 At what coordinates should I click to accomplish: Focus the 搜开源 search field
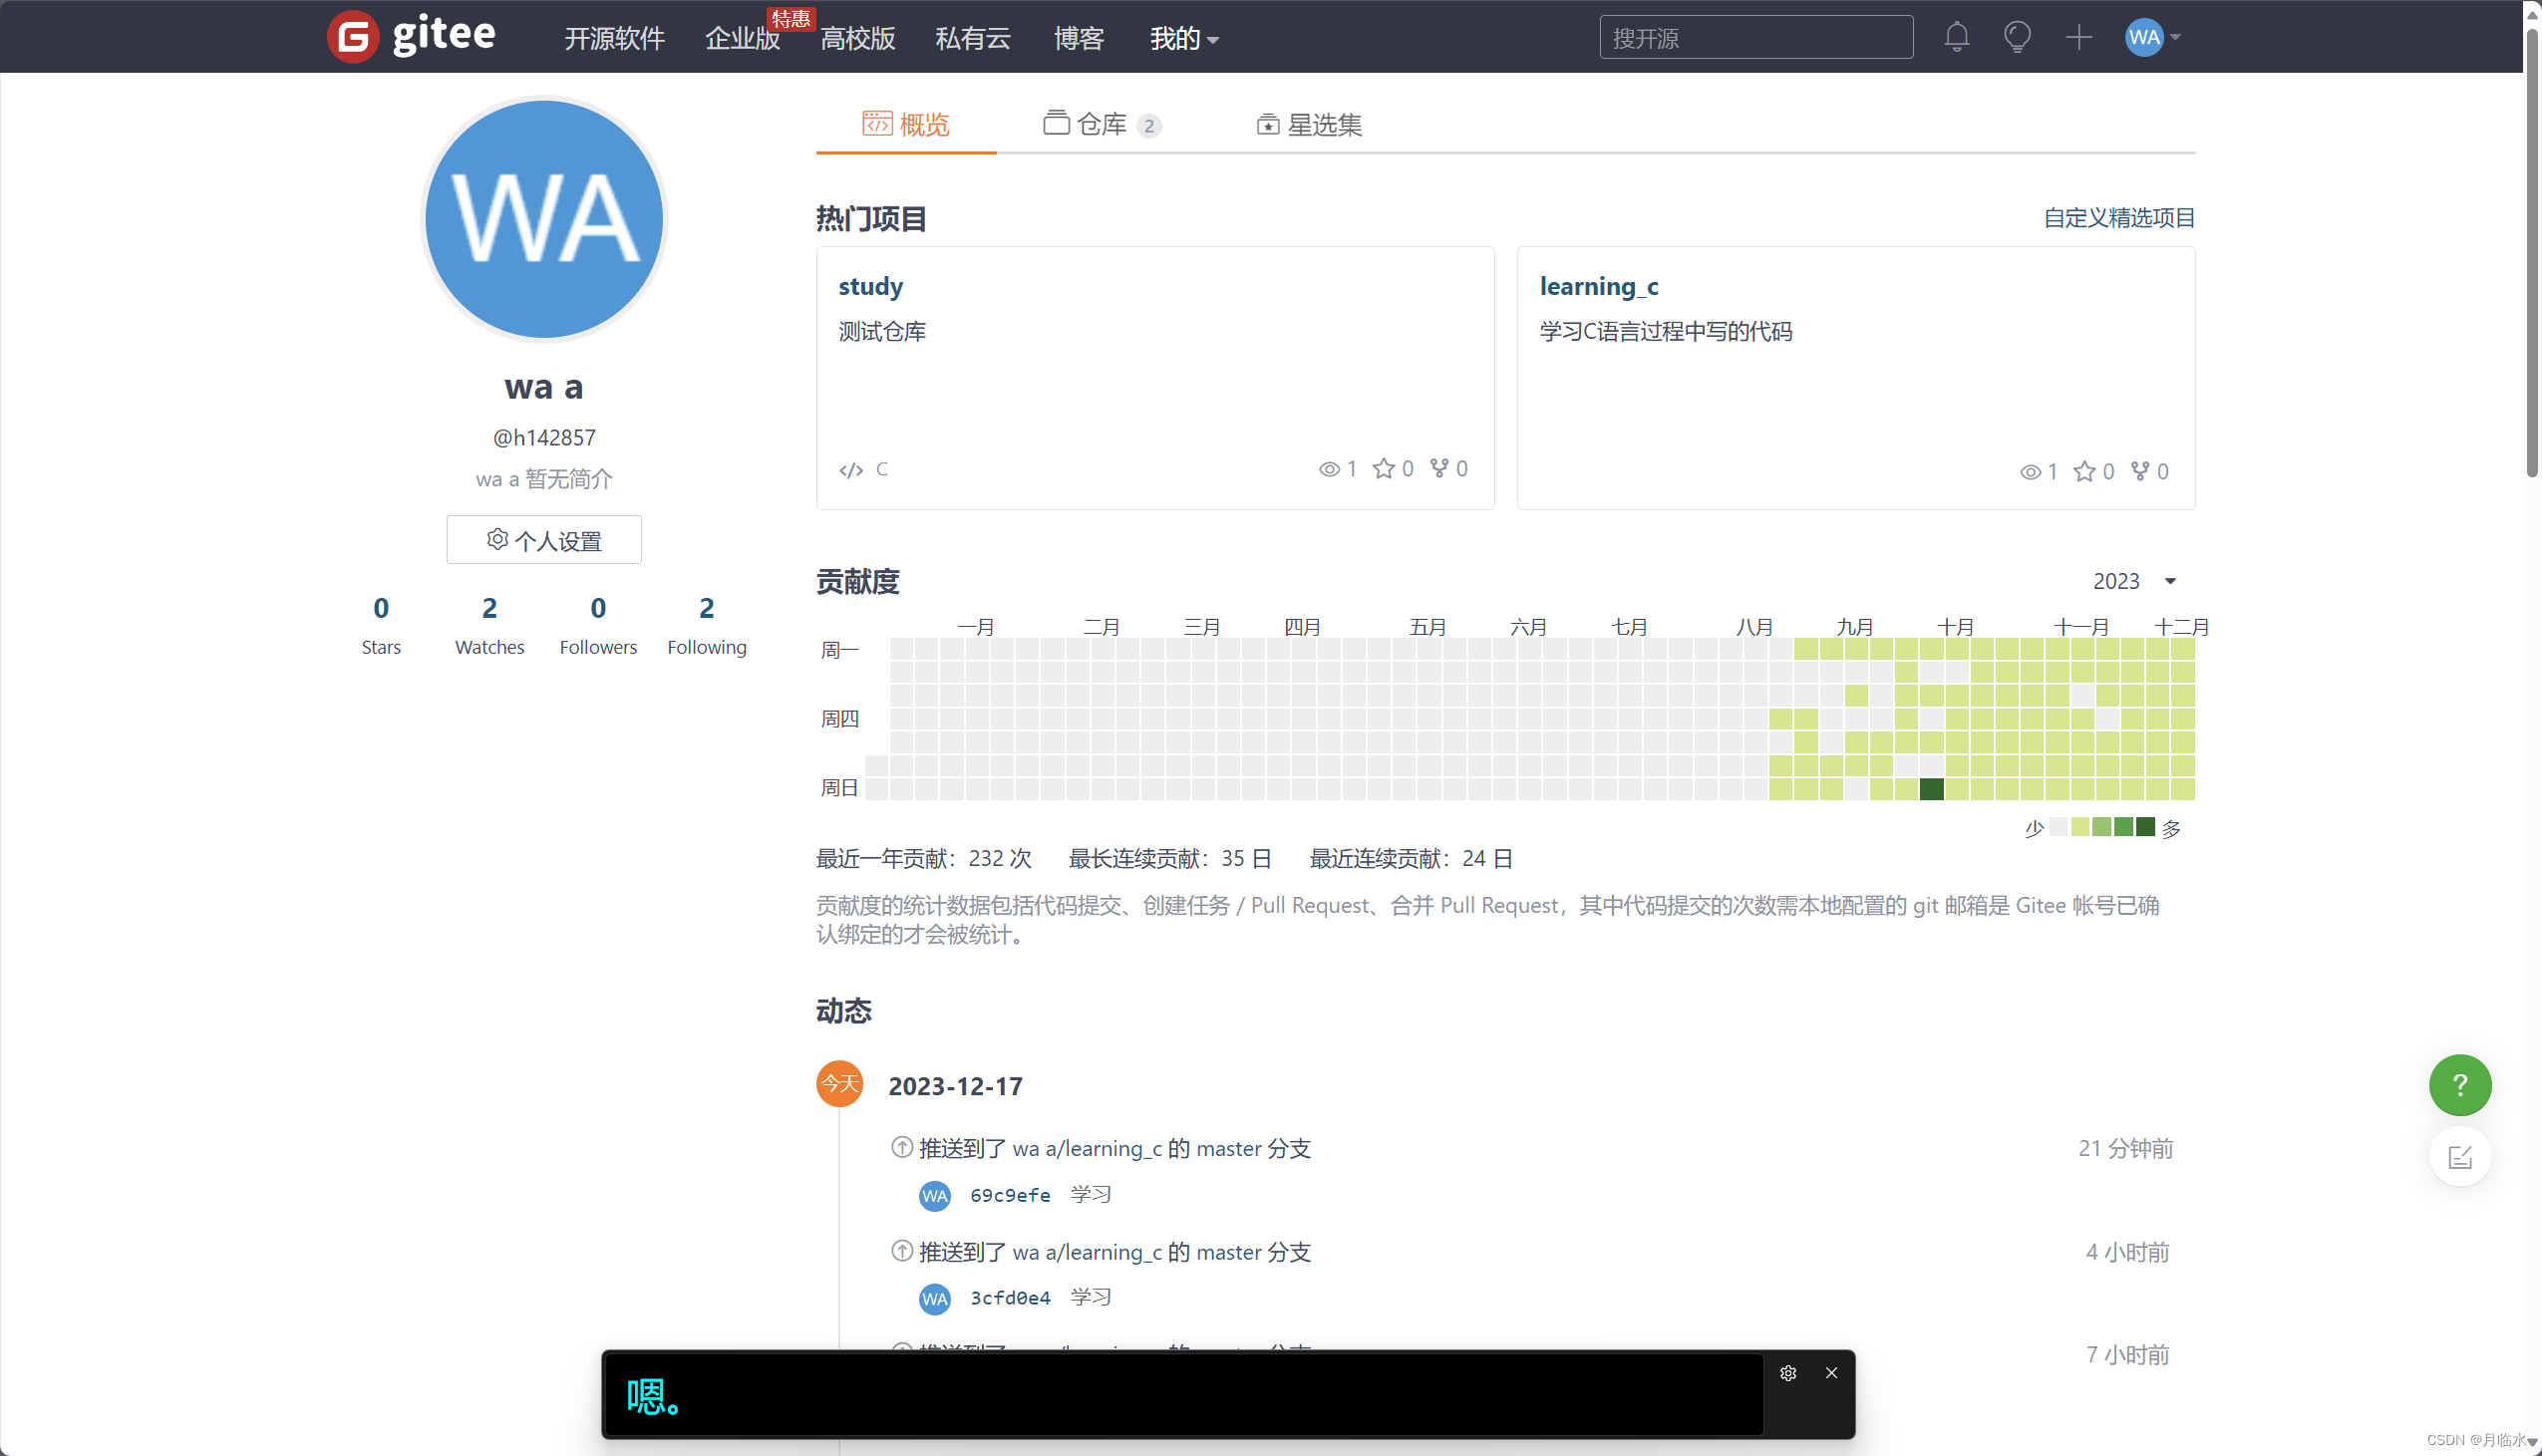coord(1755,38)
